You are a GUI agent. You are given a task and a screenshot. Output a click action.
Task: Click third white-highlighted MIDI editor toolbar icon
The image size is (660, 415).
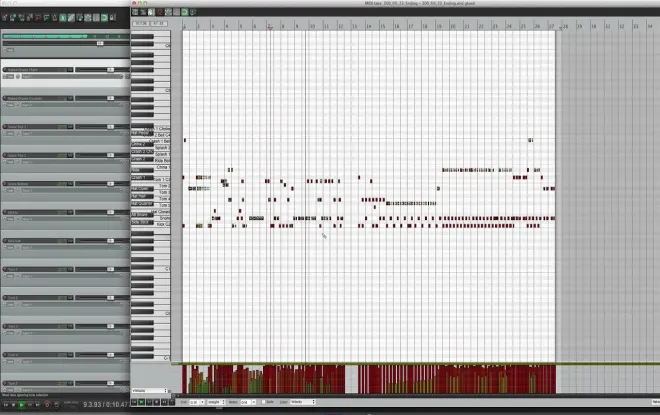[x=152, y=12]
